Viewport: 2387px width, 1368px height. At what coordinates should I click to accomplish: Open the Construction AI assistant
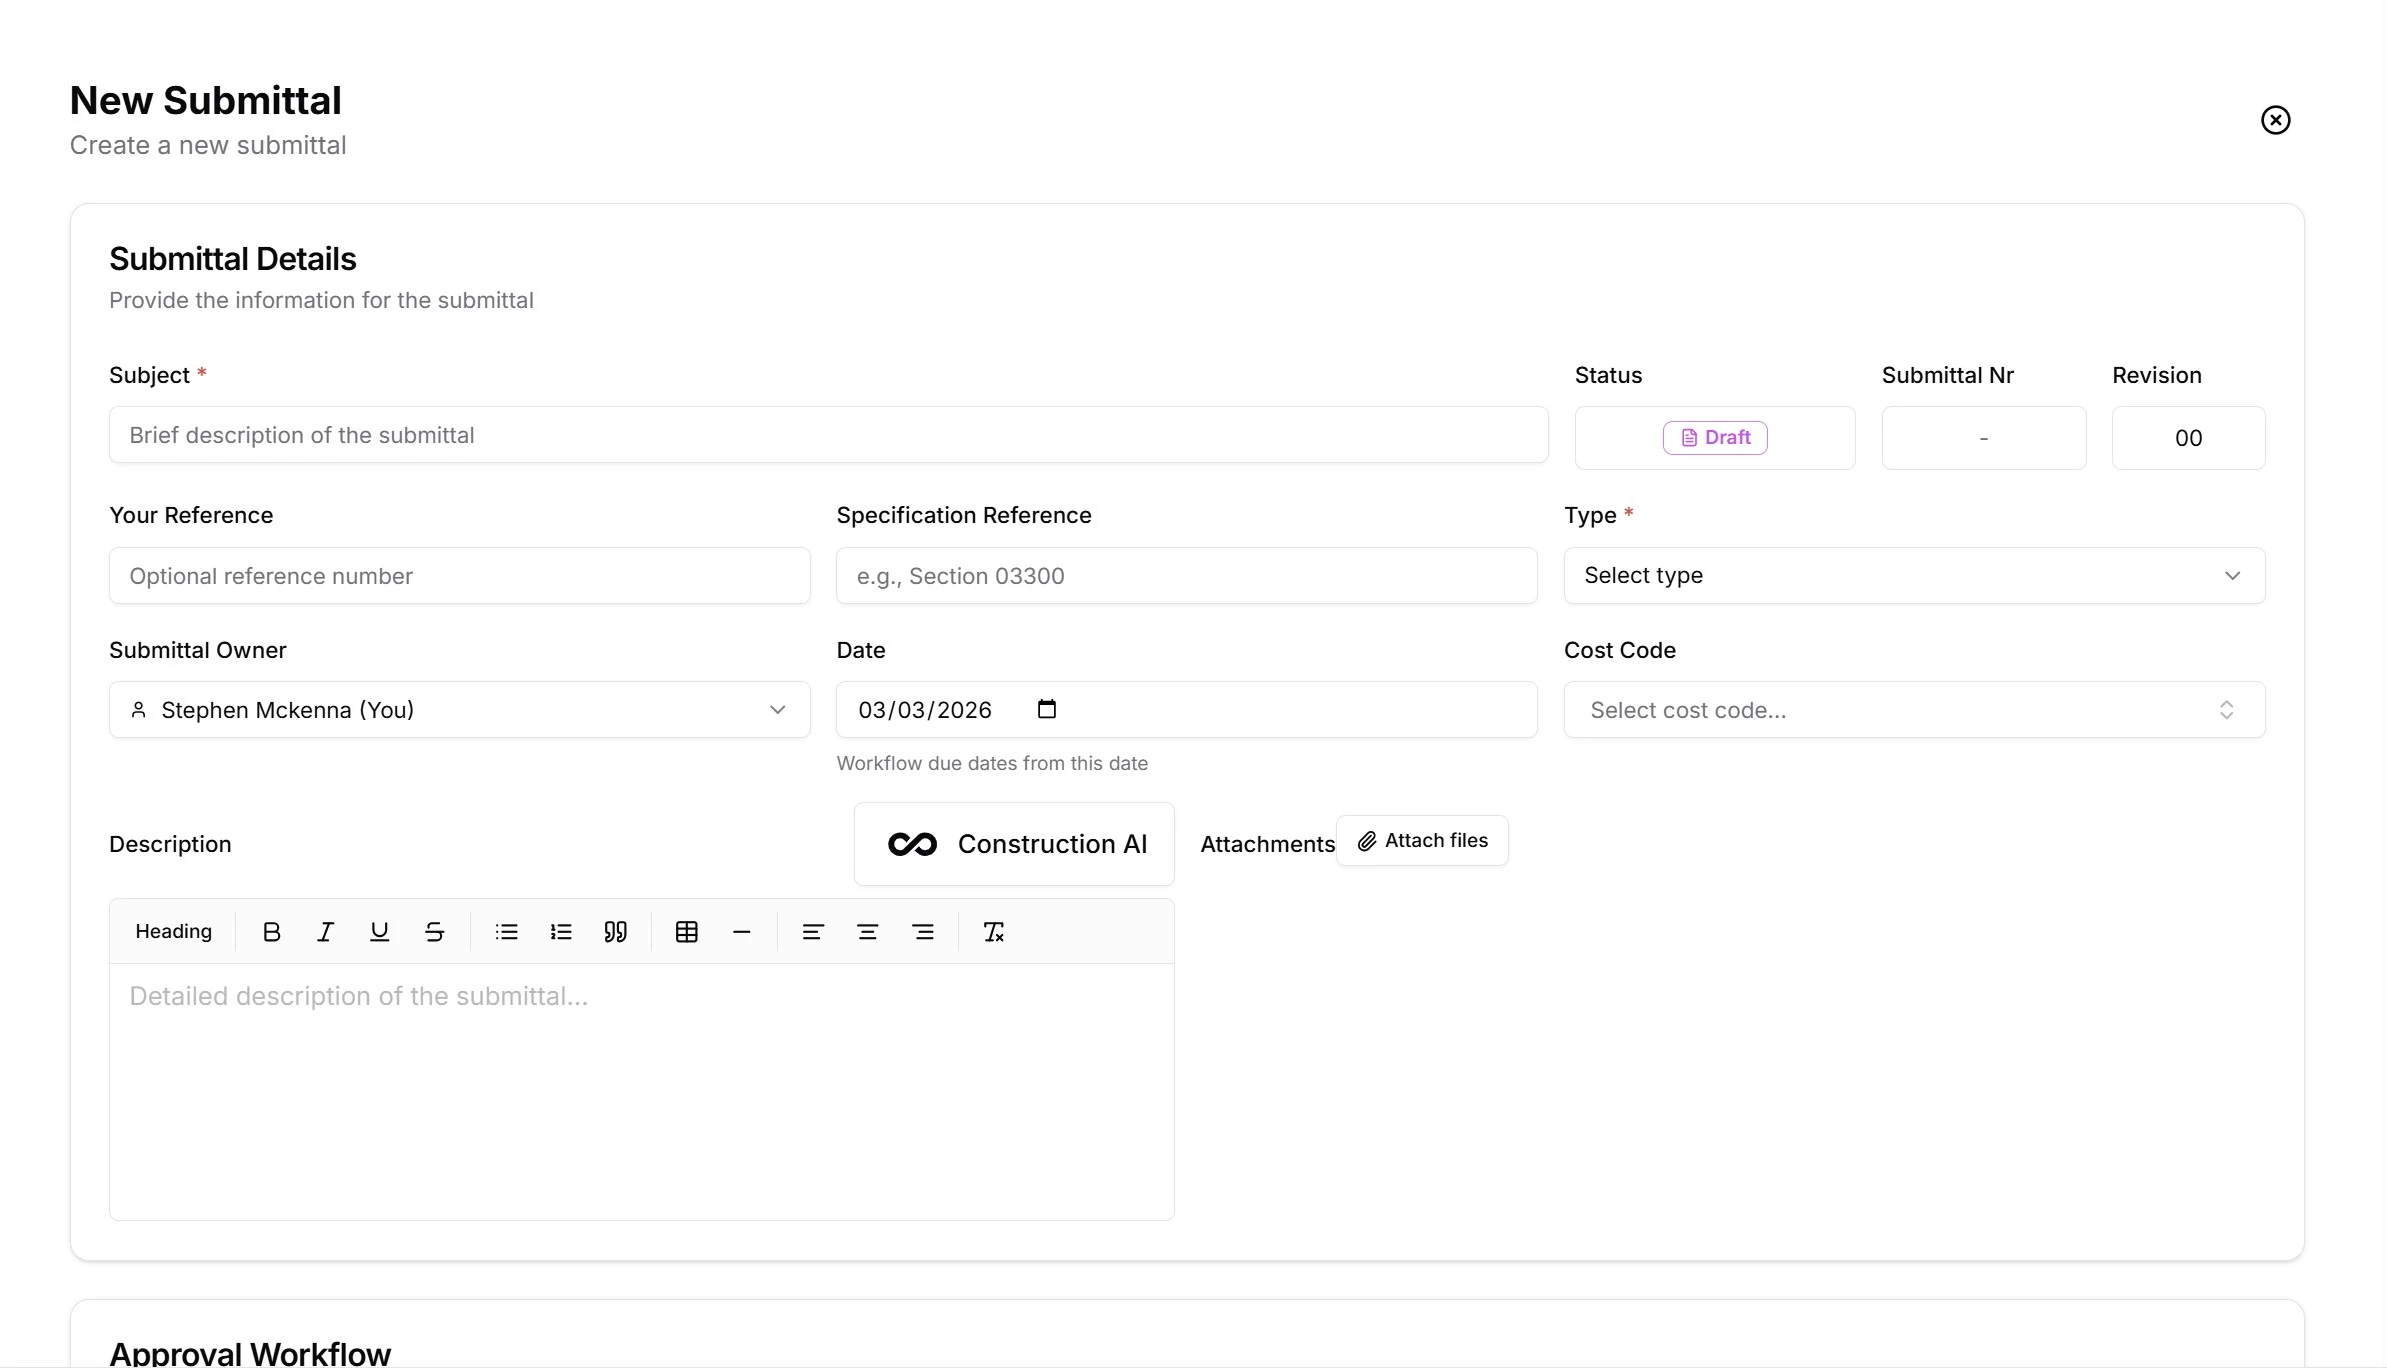[1014, 843]
